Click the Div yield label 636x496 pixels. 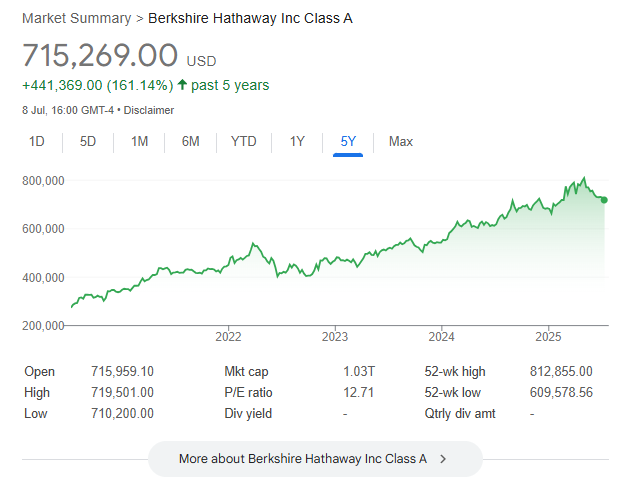(248, 414)
